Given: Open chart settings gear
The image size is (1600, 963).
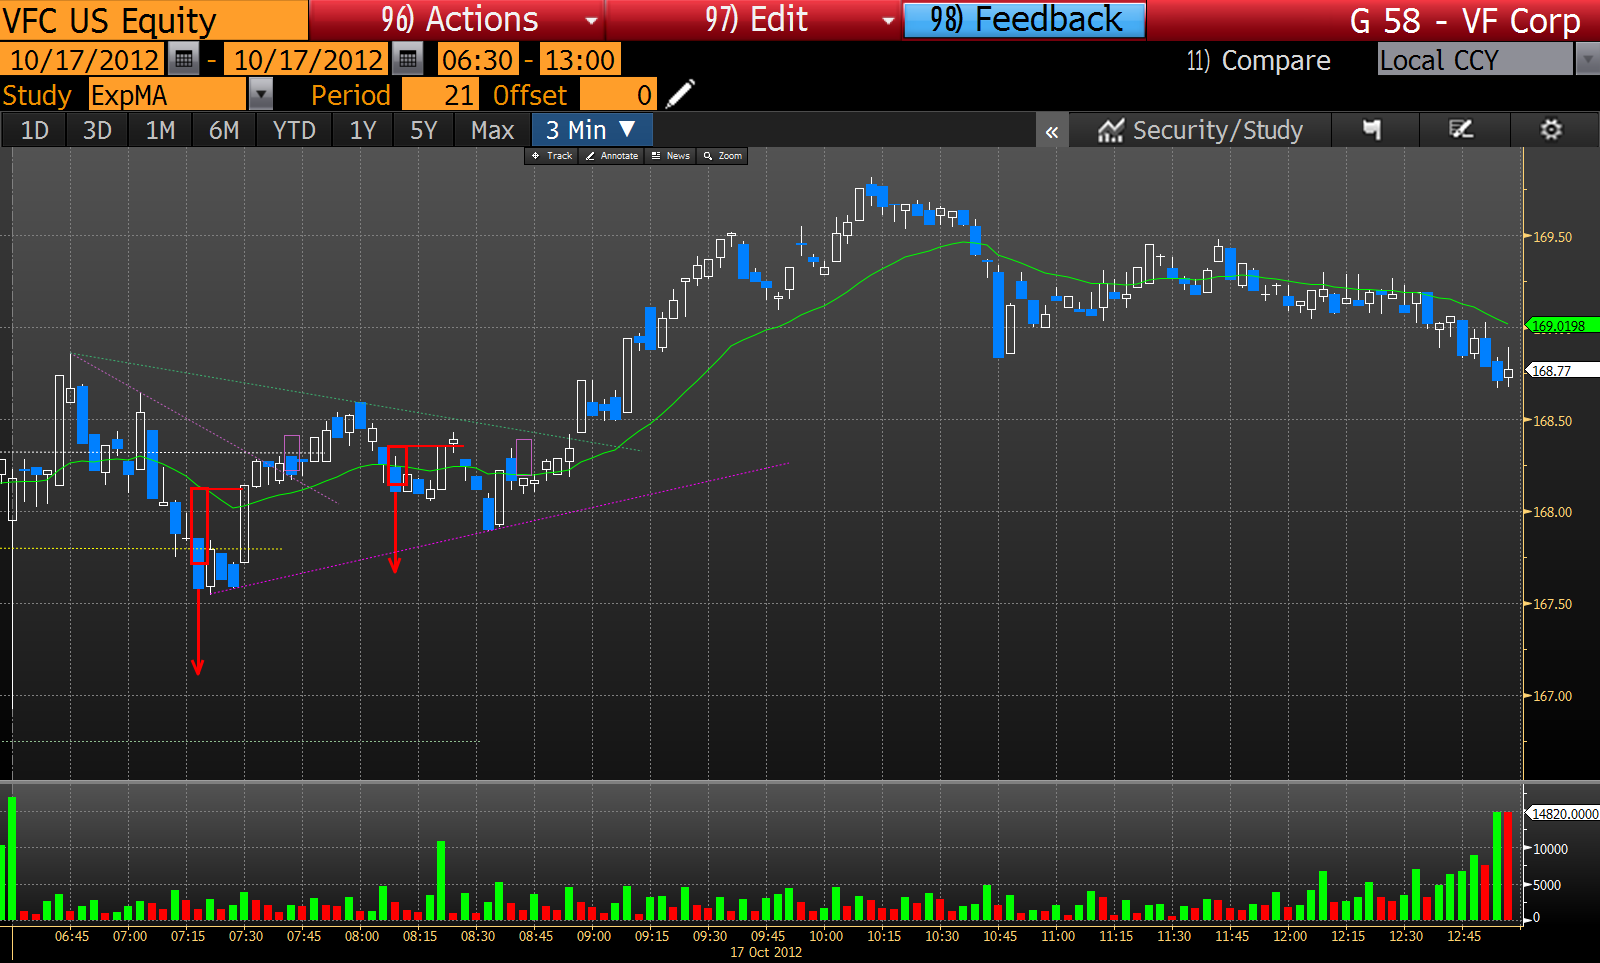Looking at the screenshot, I should (x=1551, y=130).
